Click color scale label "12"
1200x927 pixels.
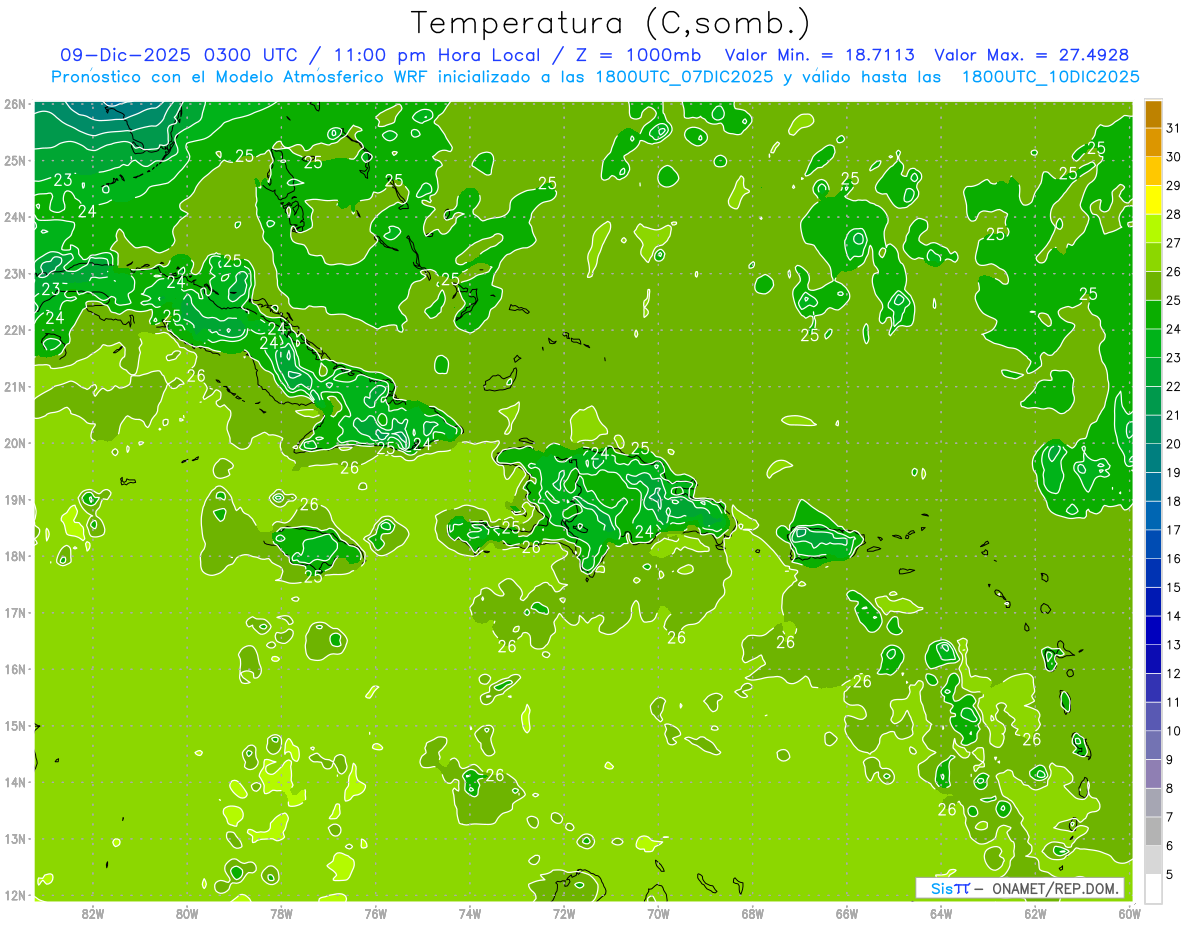1174,673
